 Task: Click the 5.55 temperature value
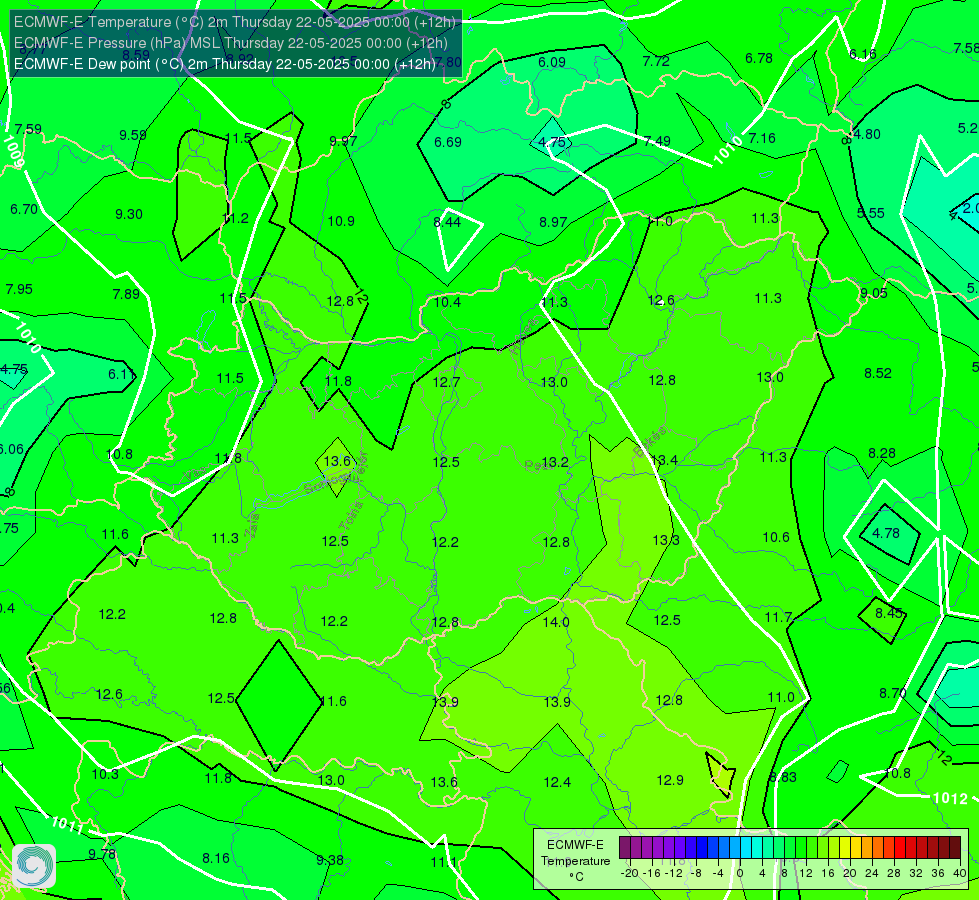point(870,213)
